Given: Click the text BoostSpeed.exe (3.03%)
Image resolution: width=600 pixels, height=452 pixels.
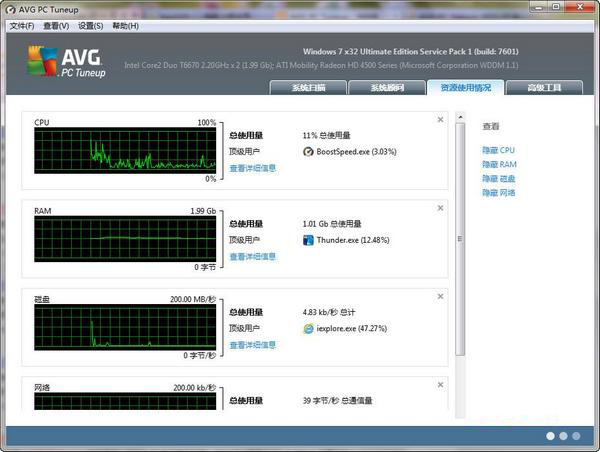Looking at the screenshot, I should click(356, 152).
